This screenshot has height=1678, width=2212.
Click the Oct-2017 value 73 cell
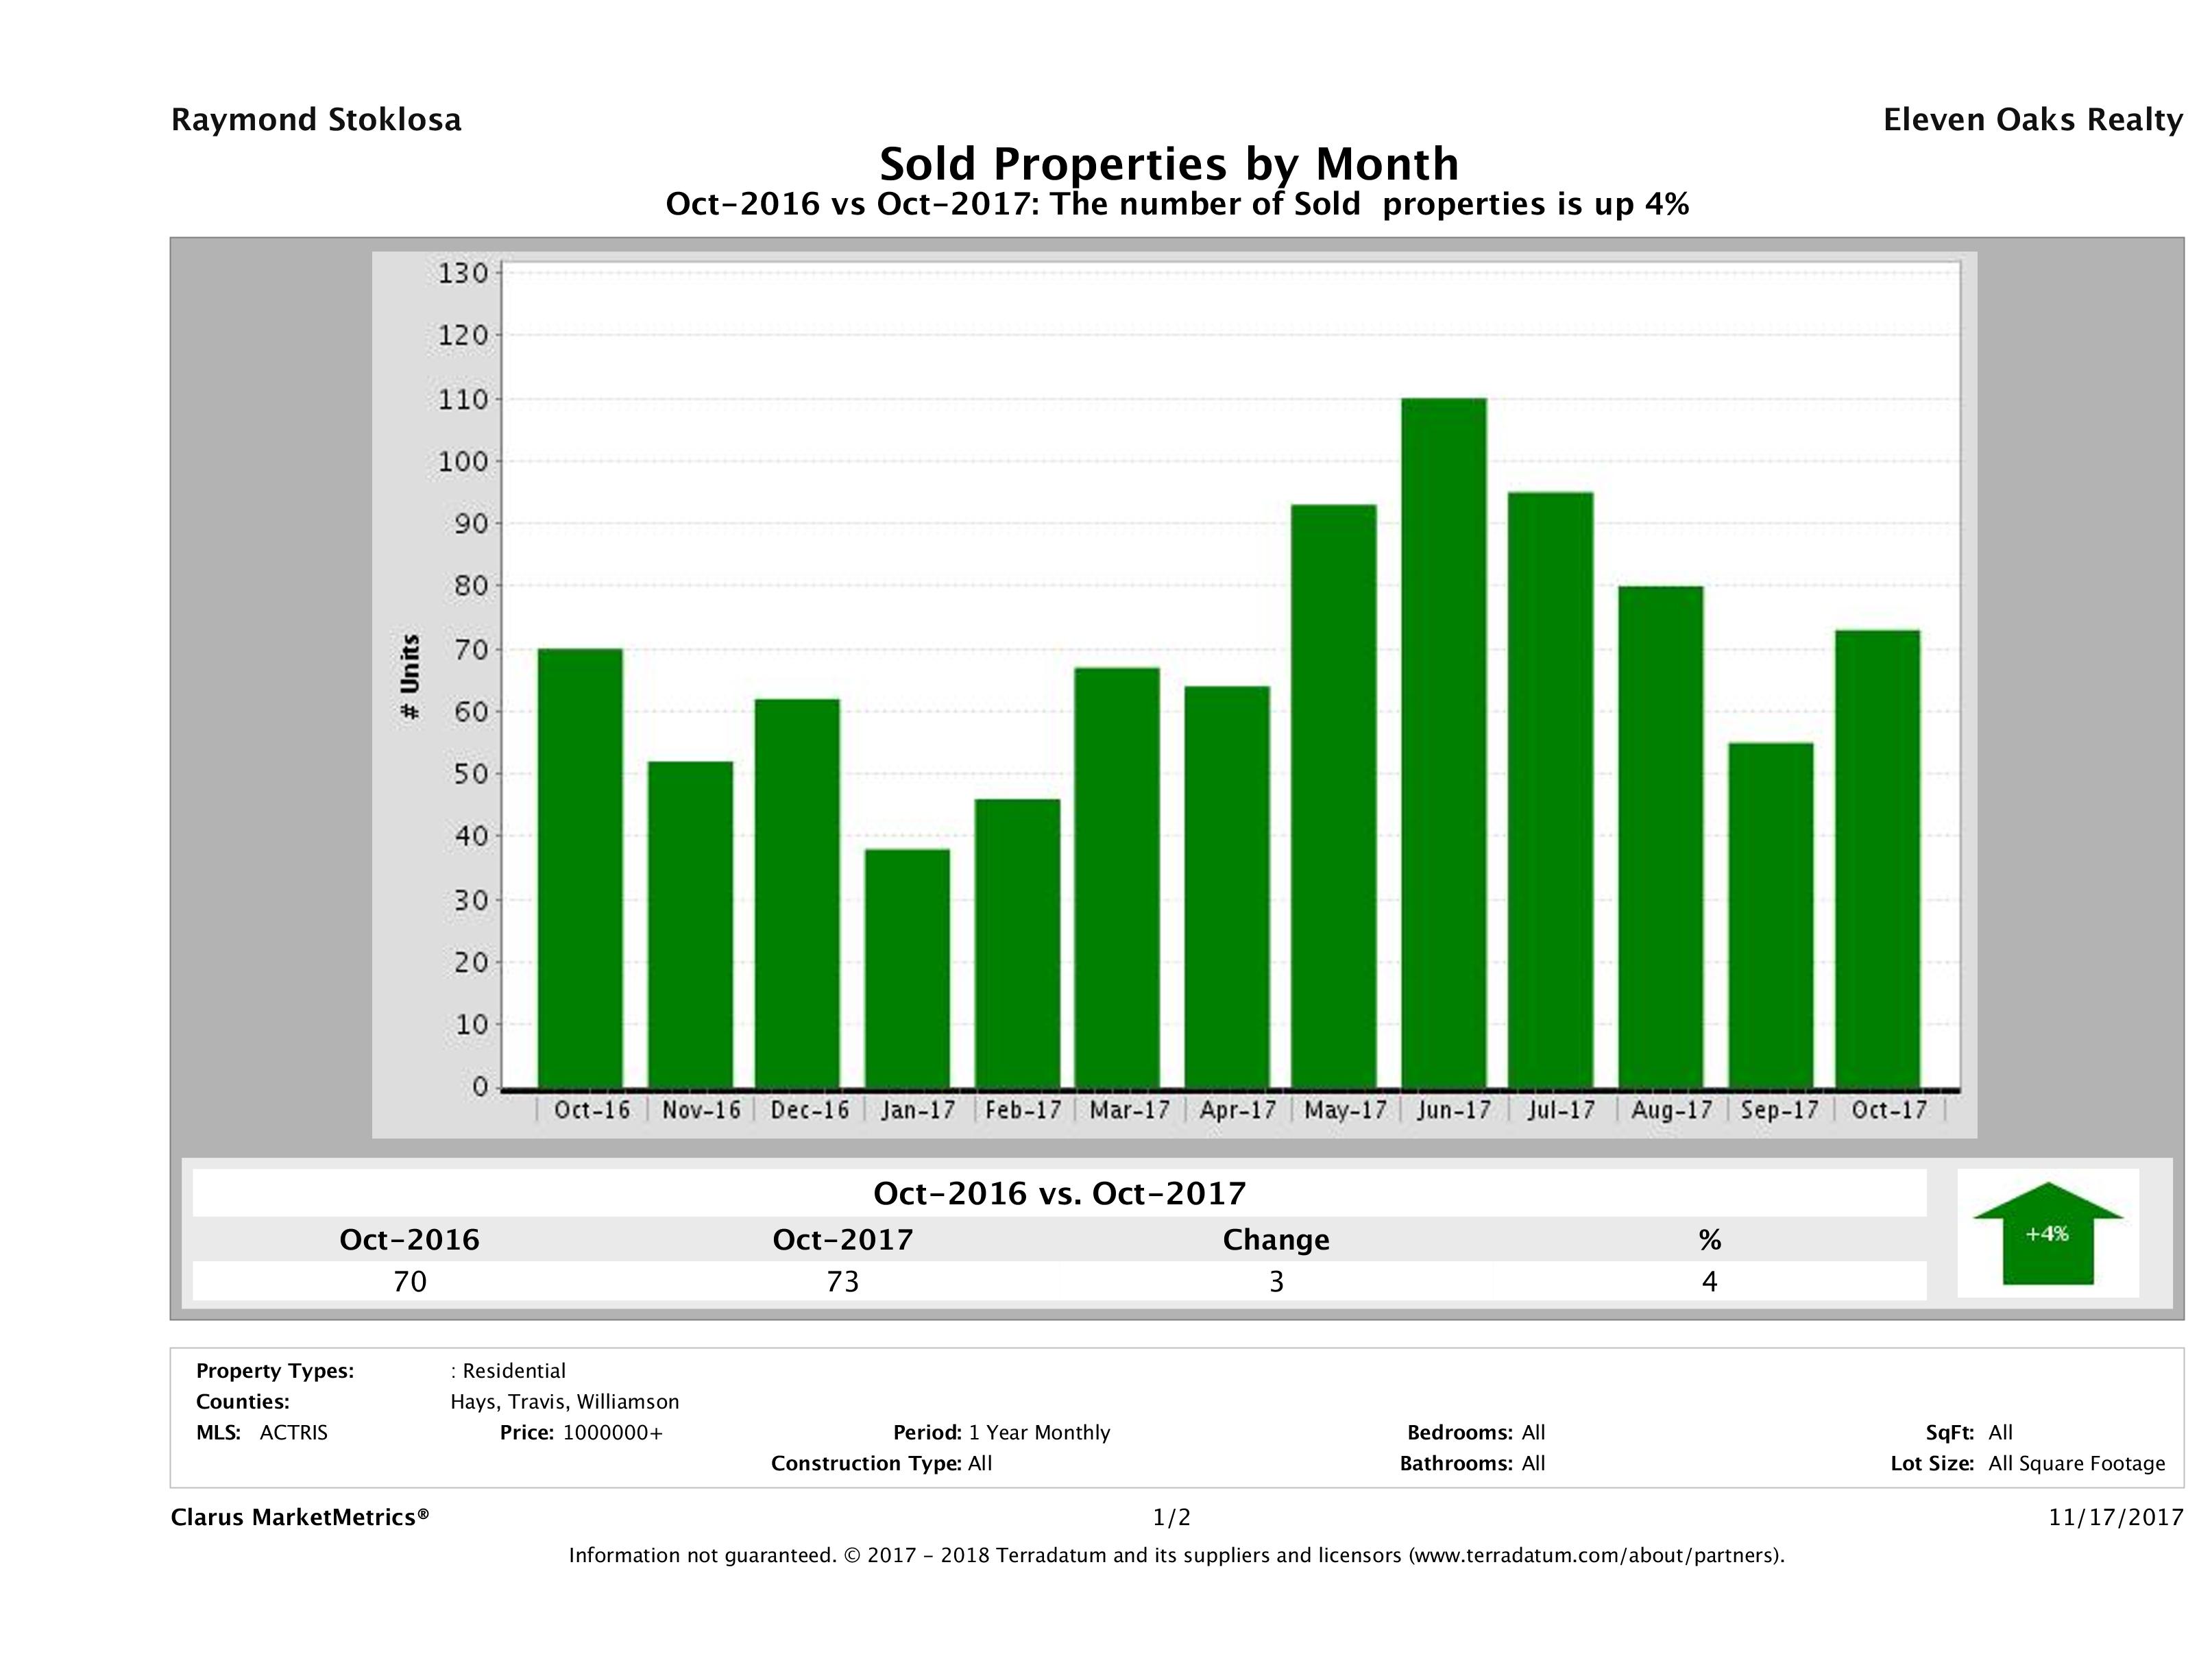click(842, 1281)
